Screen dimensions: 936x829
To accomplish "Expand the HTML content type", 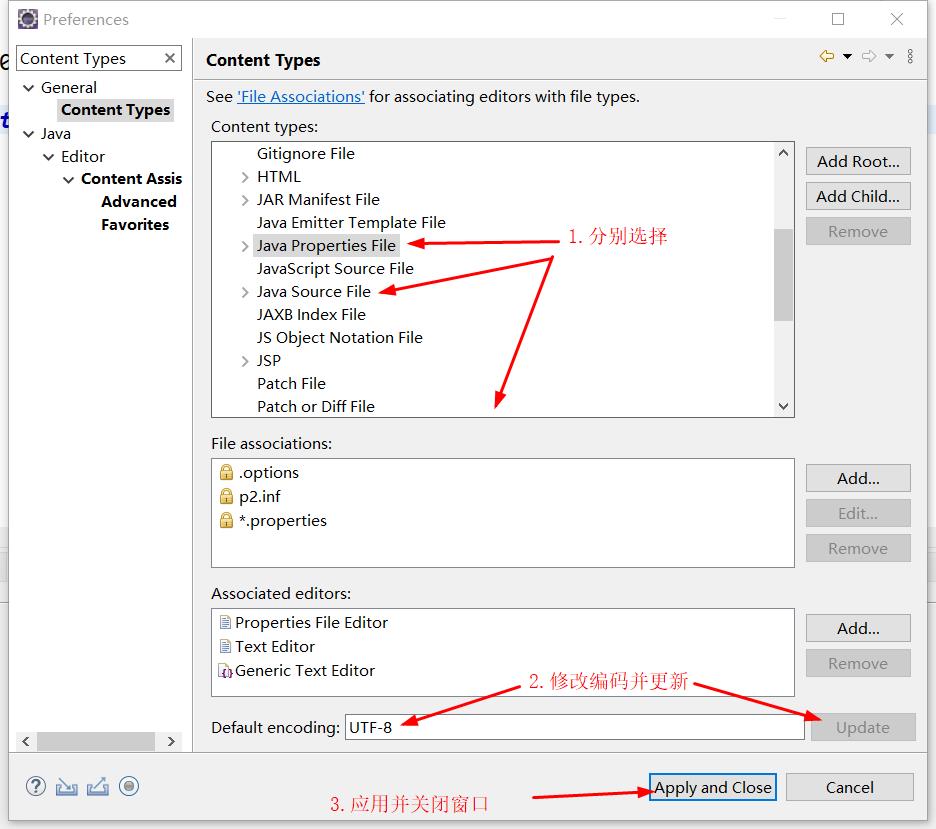I will [x=245, y=177].
